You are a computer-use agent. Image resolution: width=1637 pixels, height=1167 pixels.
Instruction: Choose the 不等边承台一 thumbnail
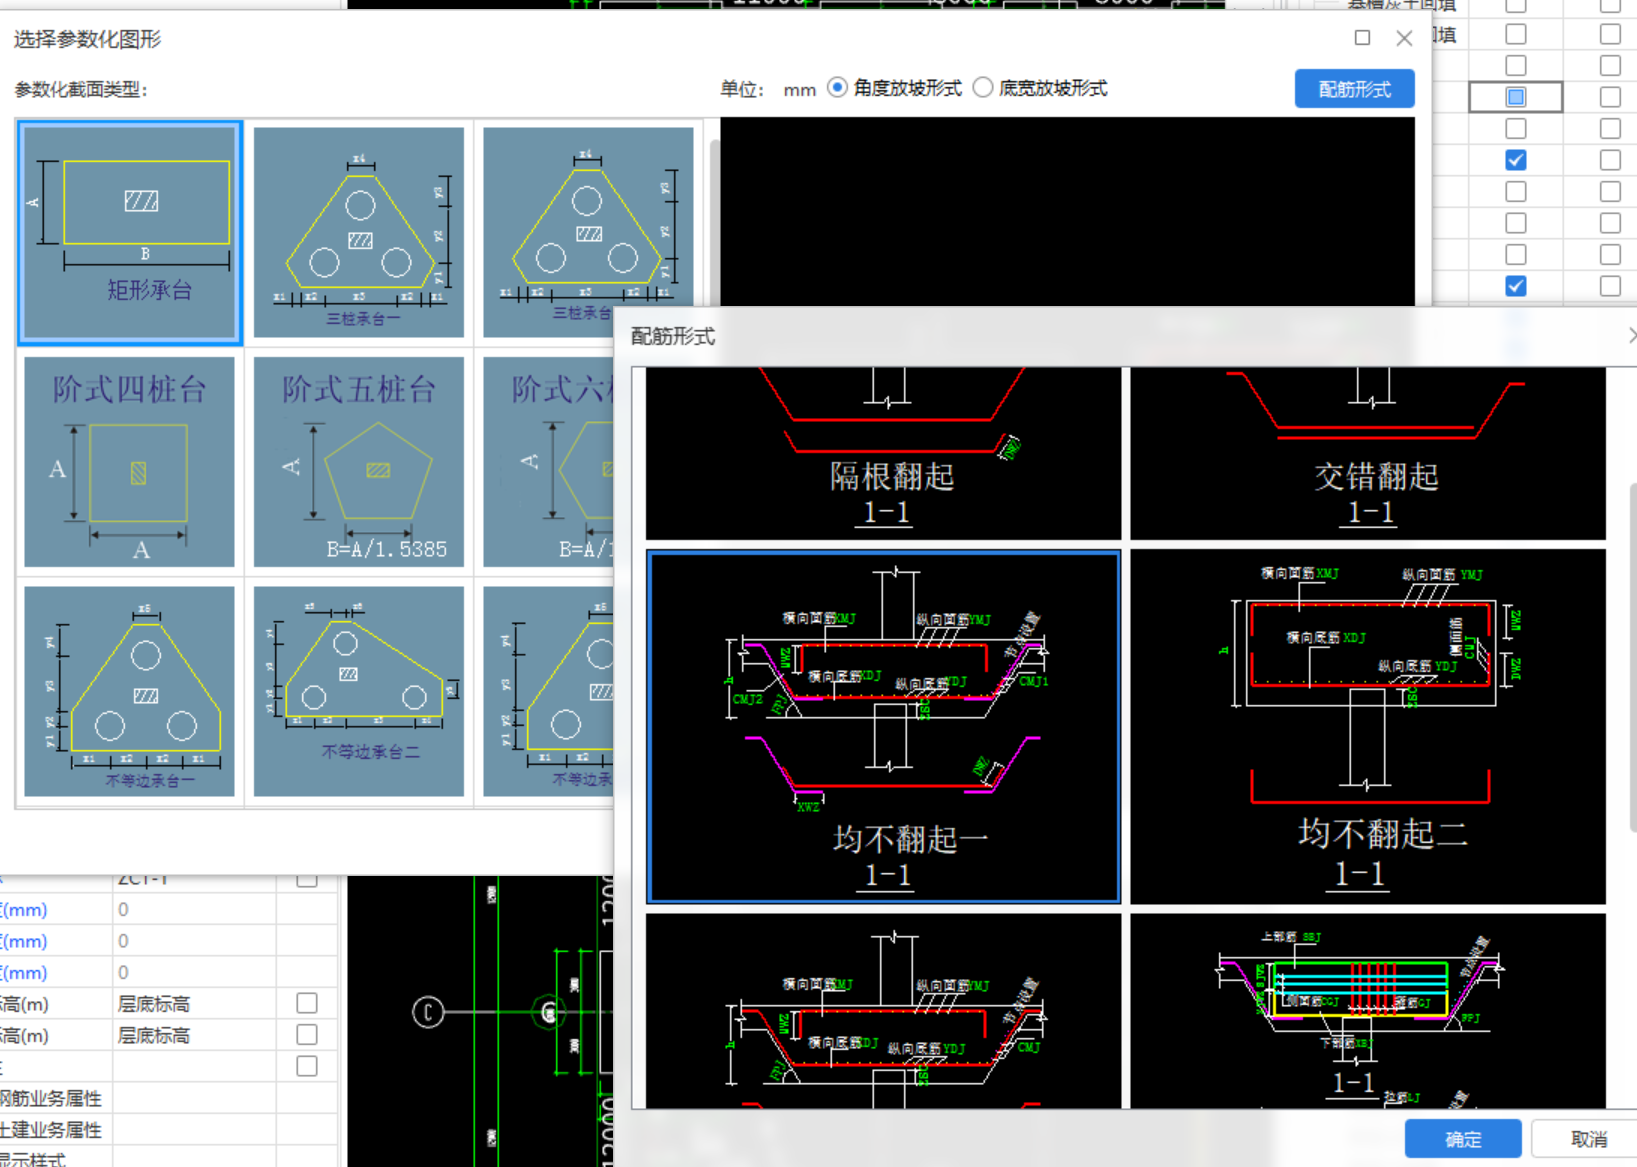130,691
